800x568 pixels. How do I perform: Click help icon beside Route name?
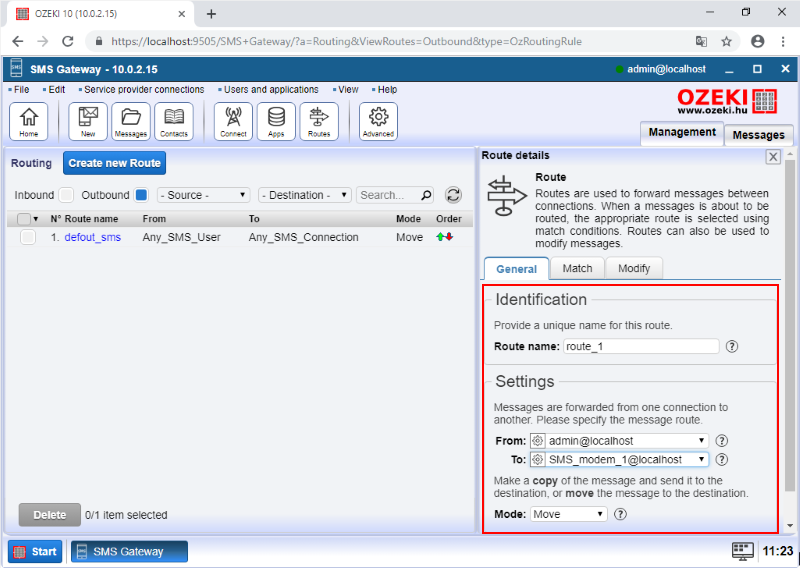tap(732, 347)
